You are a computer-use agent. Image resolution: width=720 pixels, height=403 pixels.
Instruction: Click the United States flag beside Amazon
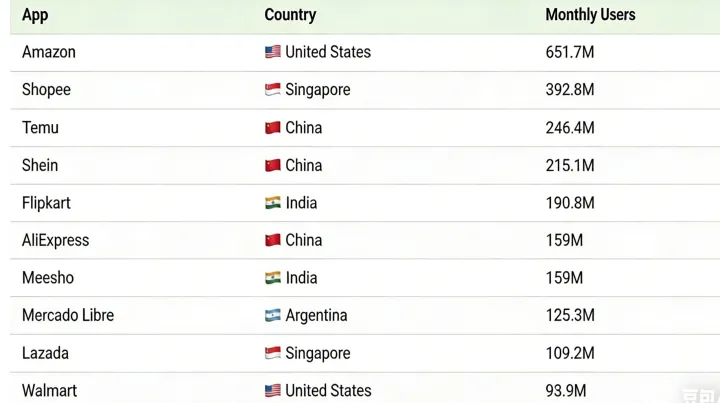tap(273, 52)
